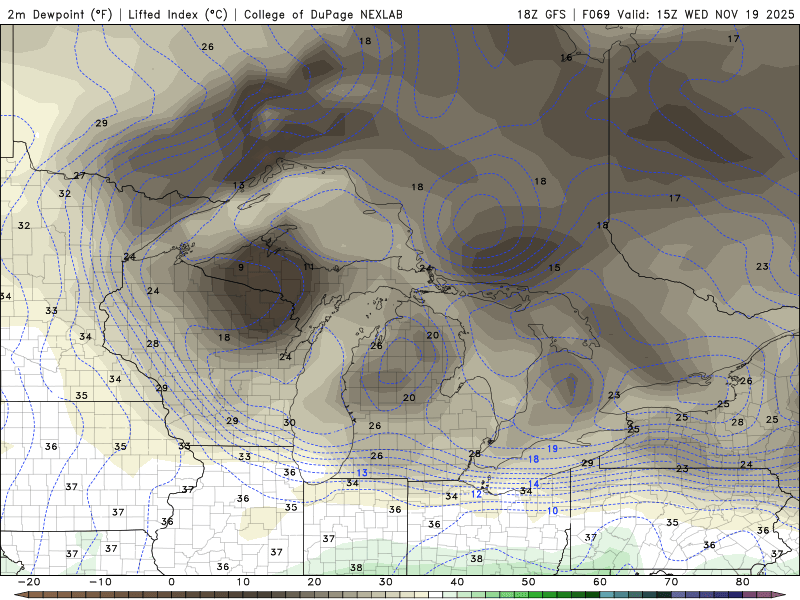Screen dimensions: 800x600
Task: Click the "30" label on the color scale
Action: [386, 582]
